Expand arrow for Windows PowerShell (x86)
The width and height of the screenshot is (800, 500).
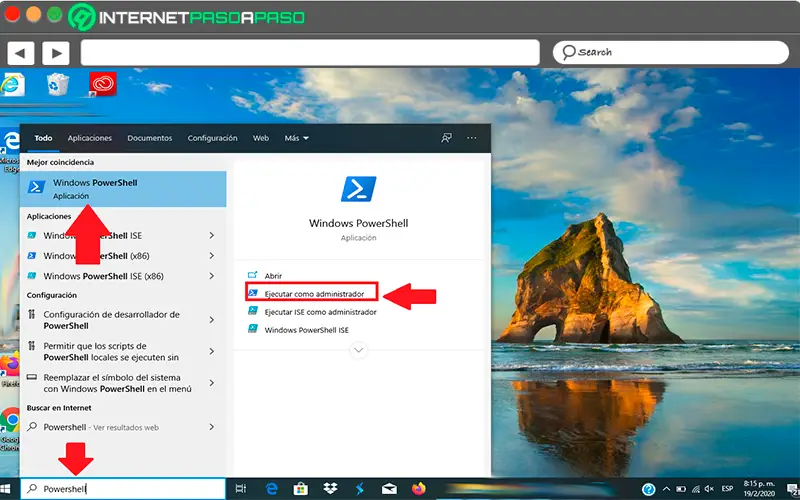211,256
